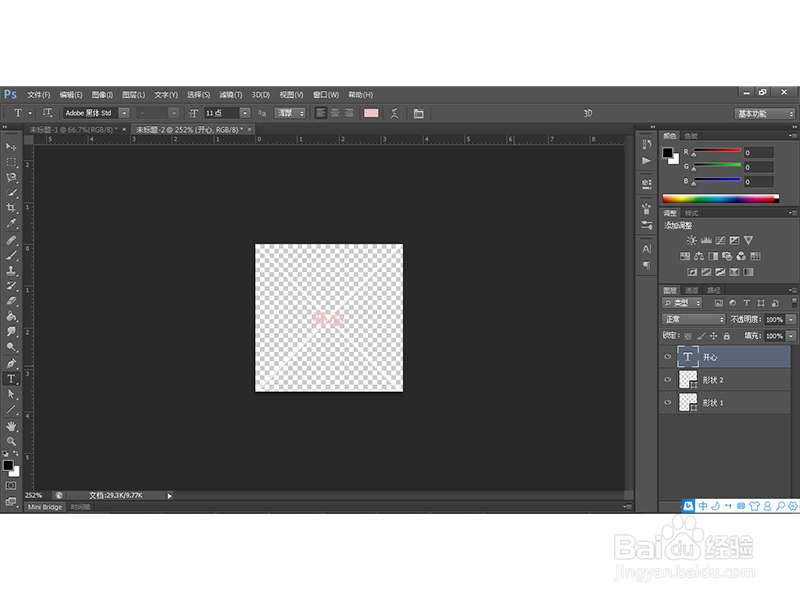The image size is (800, 600).
Task: Select the Line shape tool
Action: coord(11,409)
